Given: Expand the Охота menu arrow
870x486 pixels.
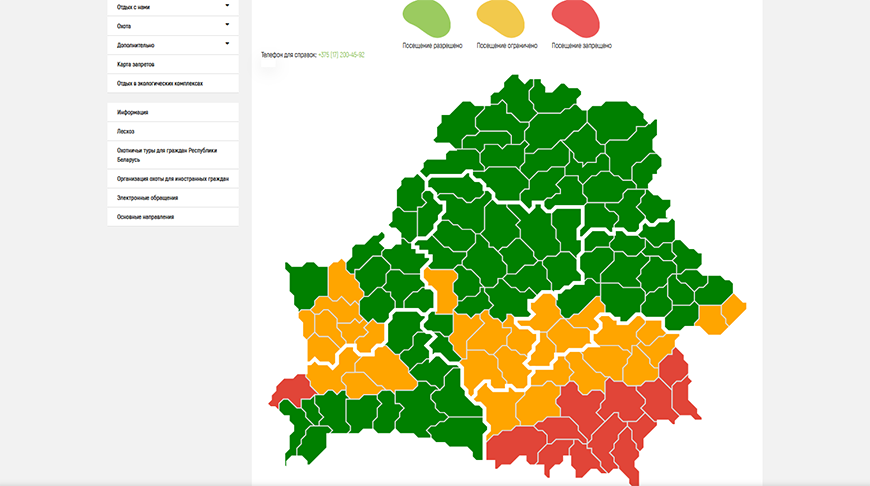Looking at the screenshot, I should point(227,24).
